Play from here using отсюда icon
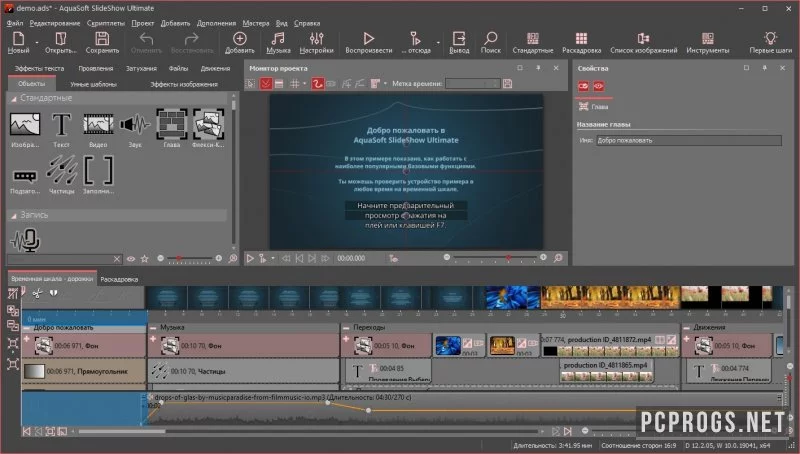Image resolution: width=800 pixels, height=454 pixels. pos(415,39)
